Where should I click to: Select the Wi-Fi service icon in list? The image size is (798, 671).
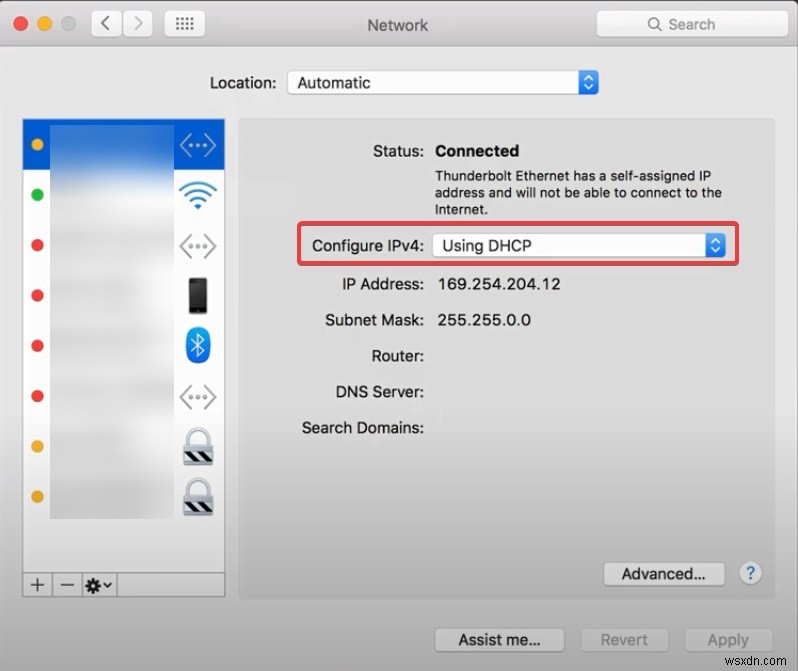(x=197, y=195)
